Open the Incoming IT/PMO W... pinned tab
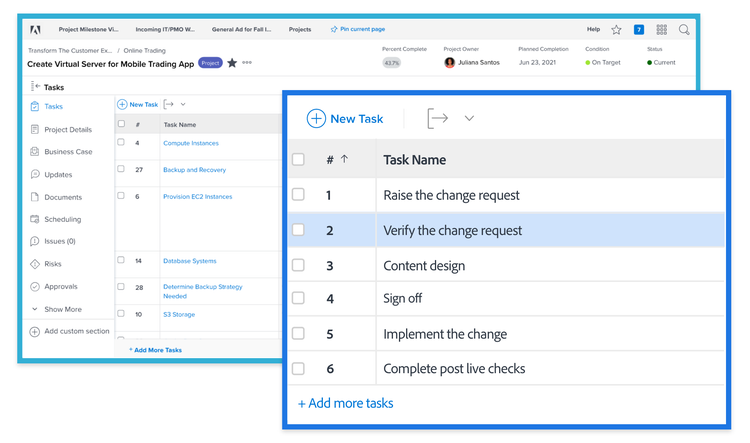This screenshot has width=750, height=443. click(165, 29)
